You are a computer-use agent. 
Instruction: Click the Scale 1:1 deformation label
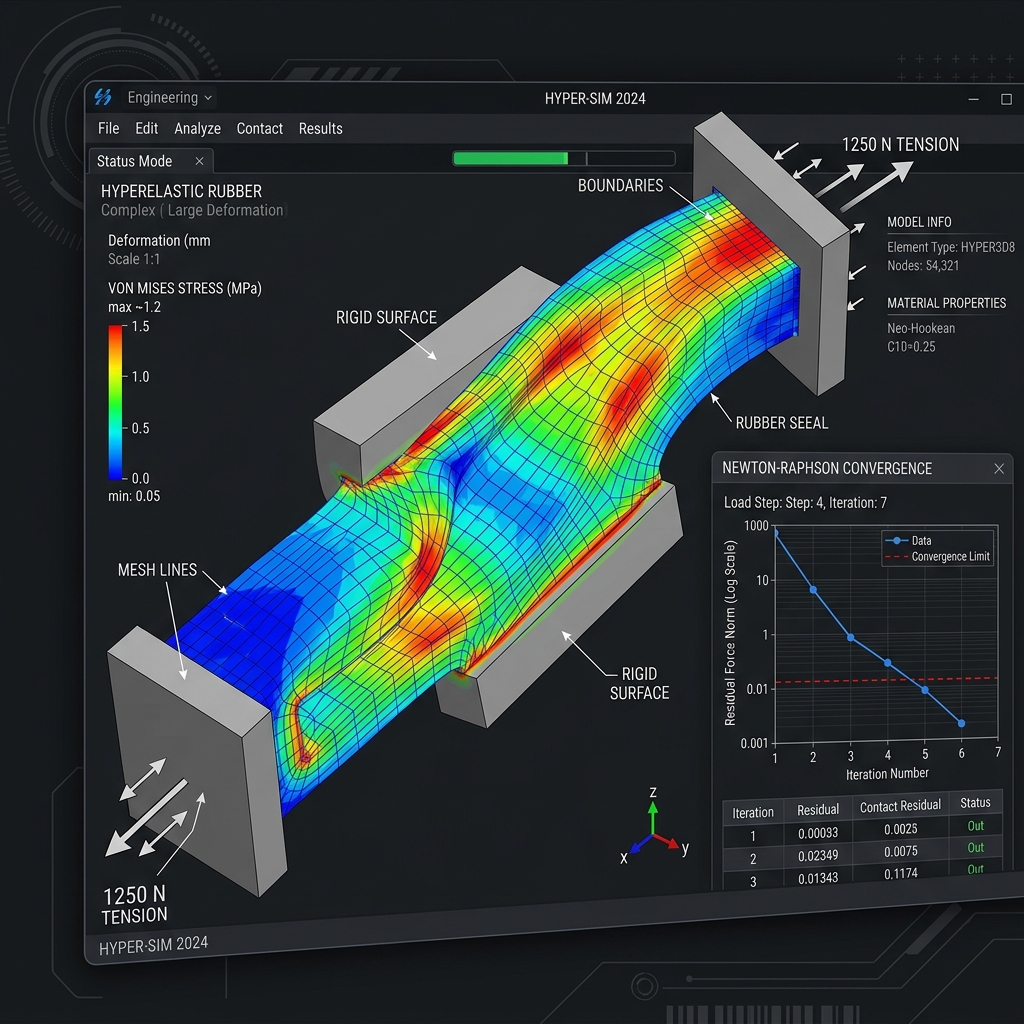point(134,259)
